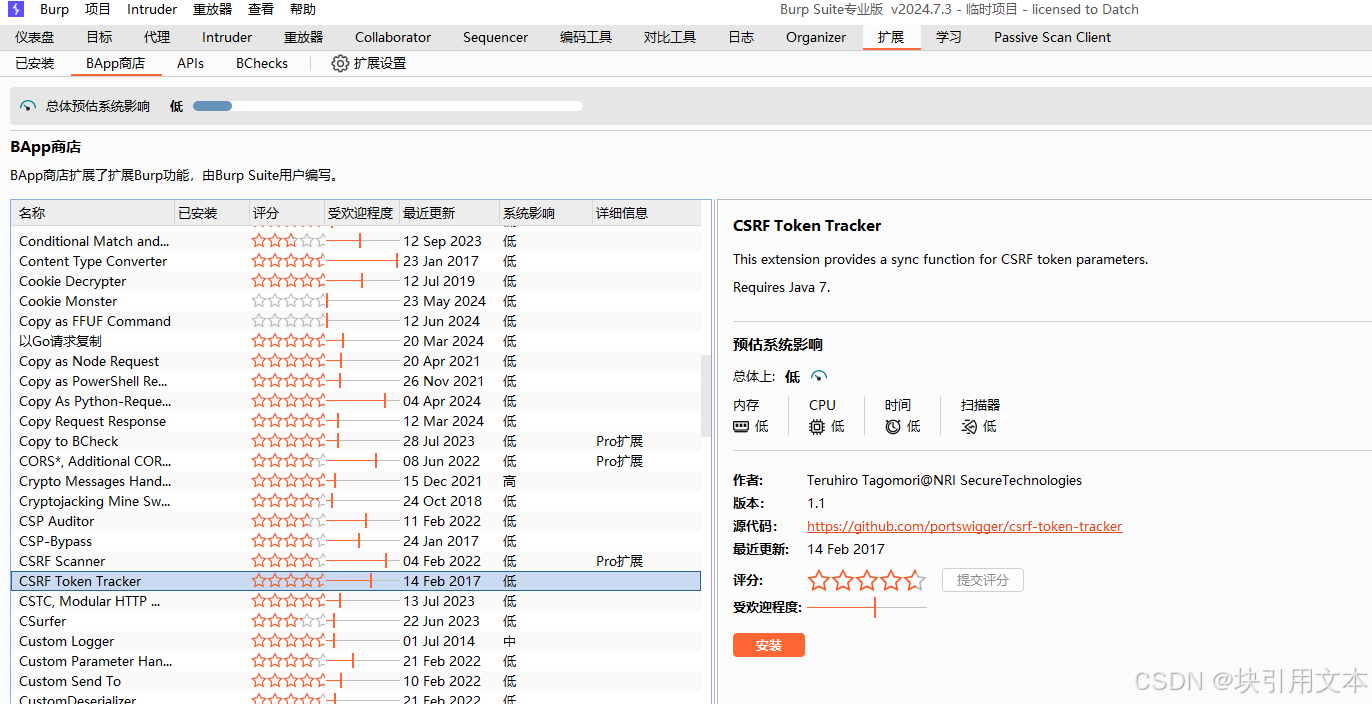The width and height of the screenshot is (1372, 704).
Task: Click the star rating of Cookie Monster row
Action: (289, 301)
